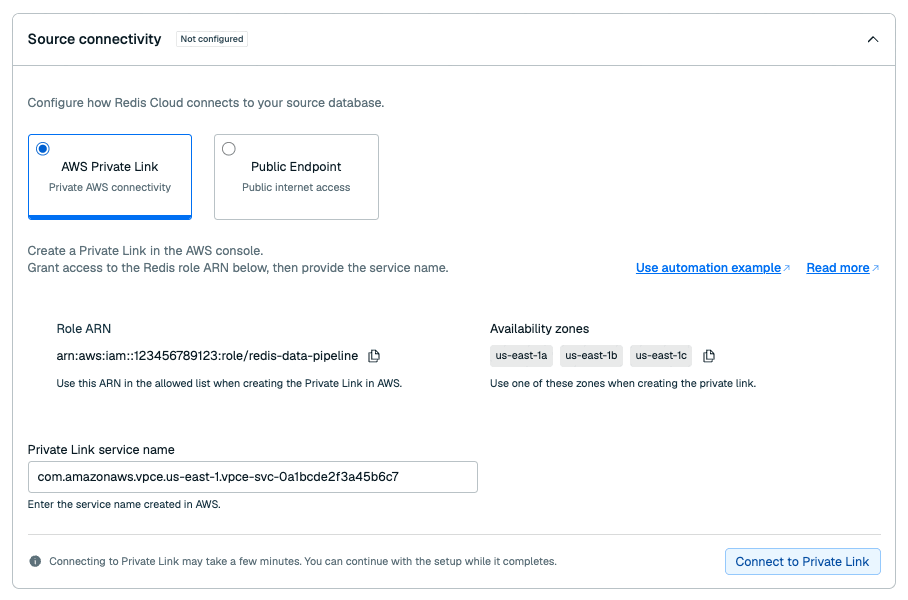This screenshot has height=600, width=908.
Task: Select the Public Endpoint radio button
Action: click(229, 149)
